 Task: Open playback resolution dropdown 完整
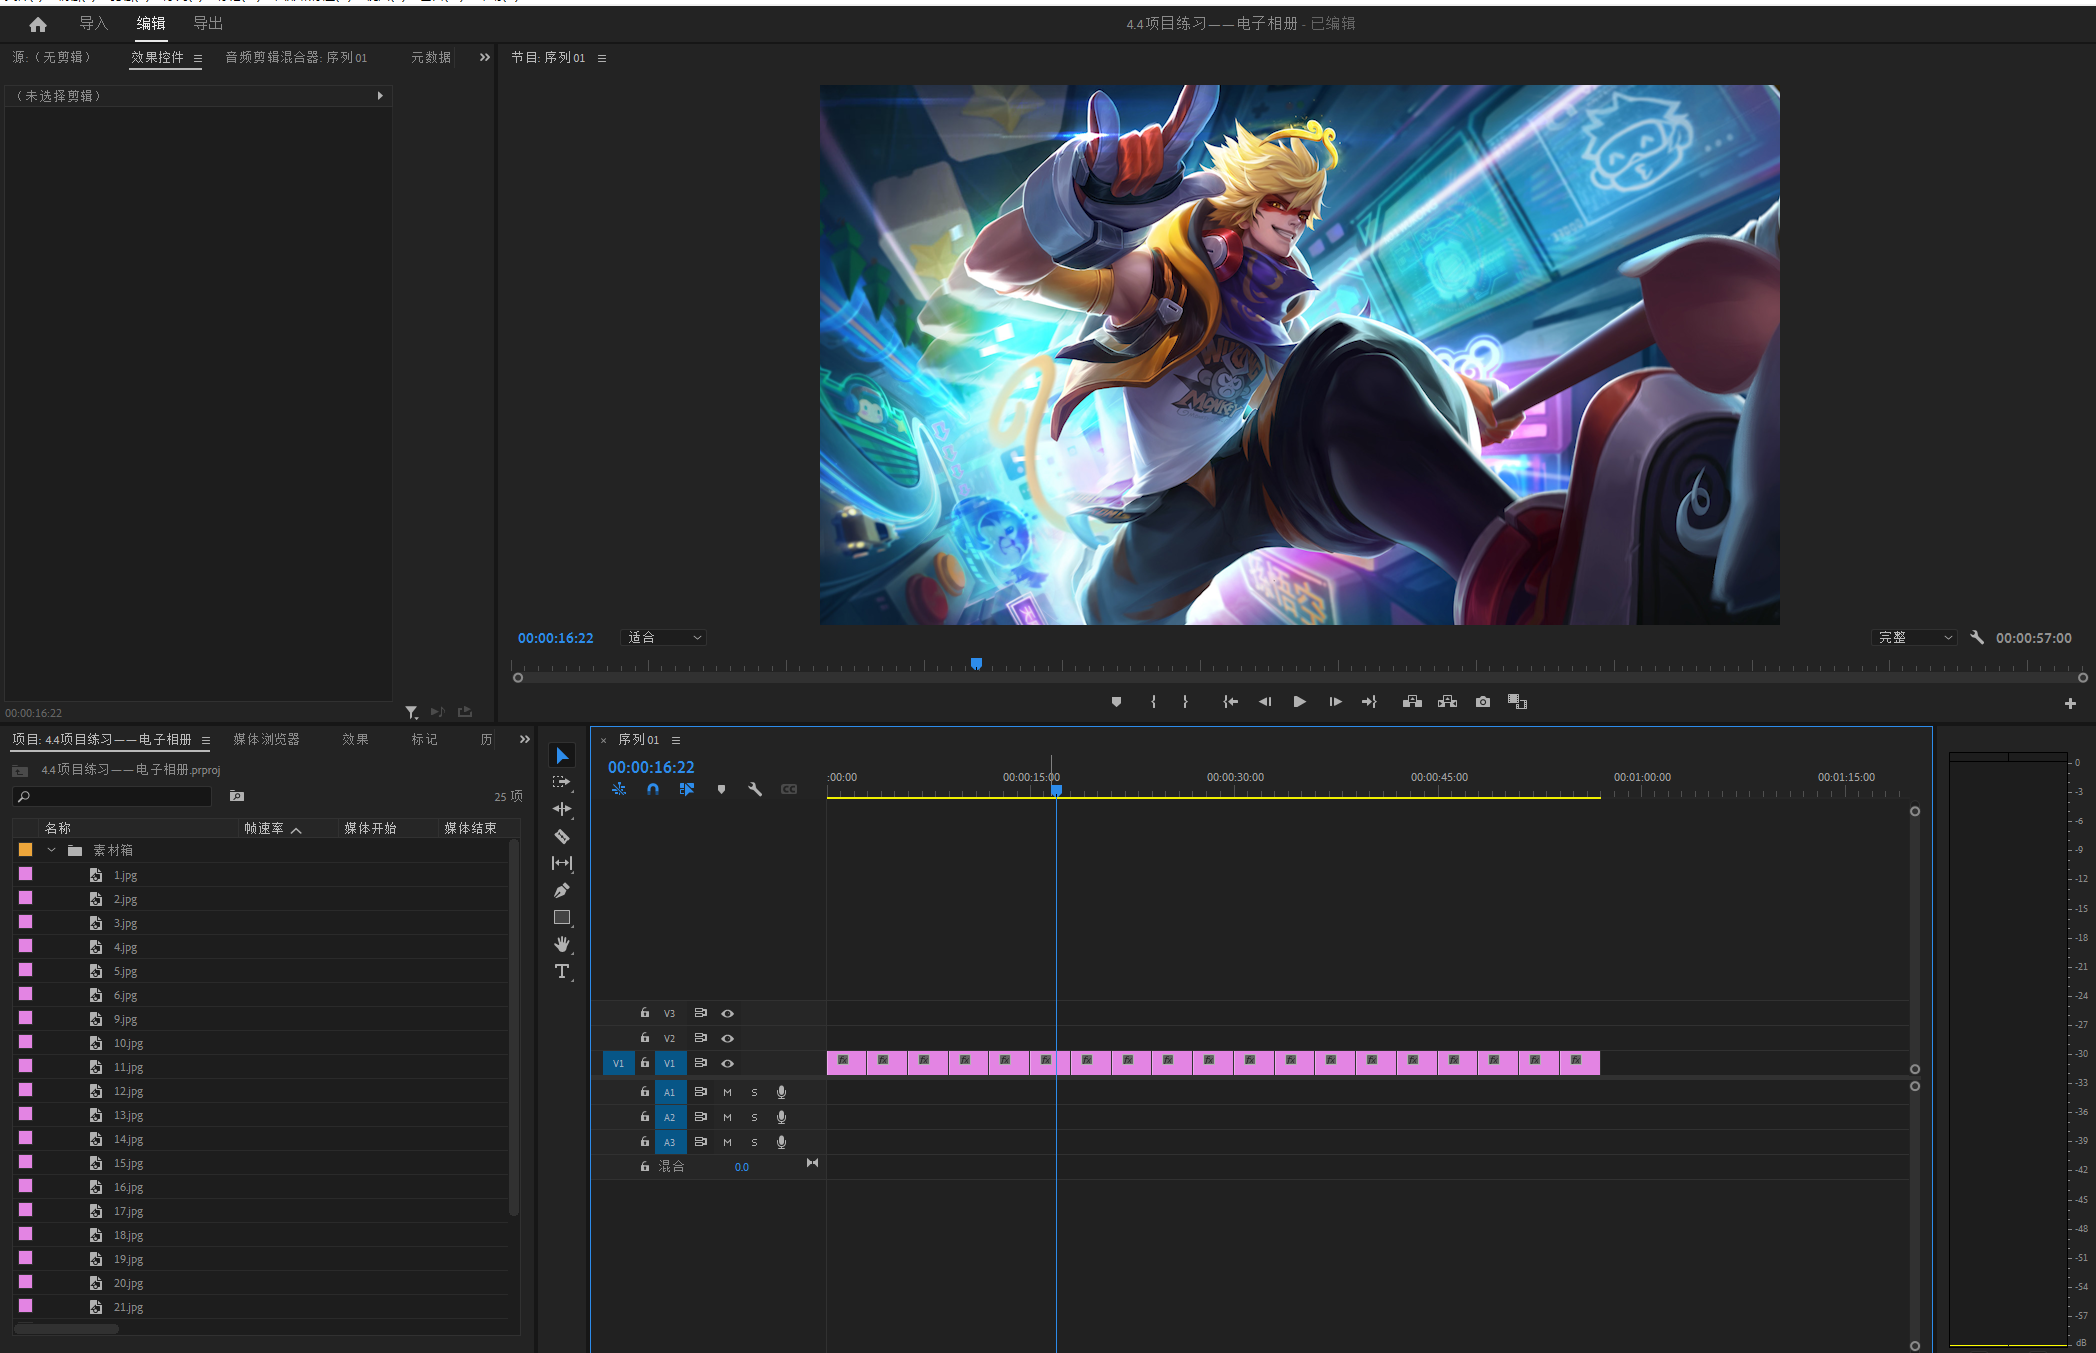pos(1914,637)
